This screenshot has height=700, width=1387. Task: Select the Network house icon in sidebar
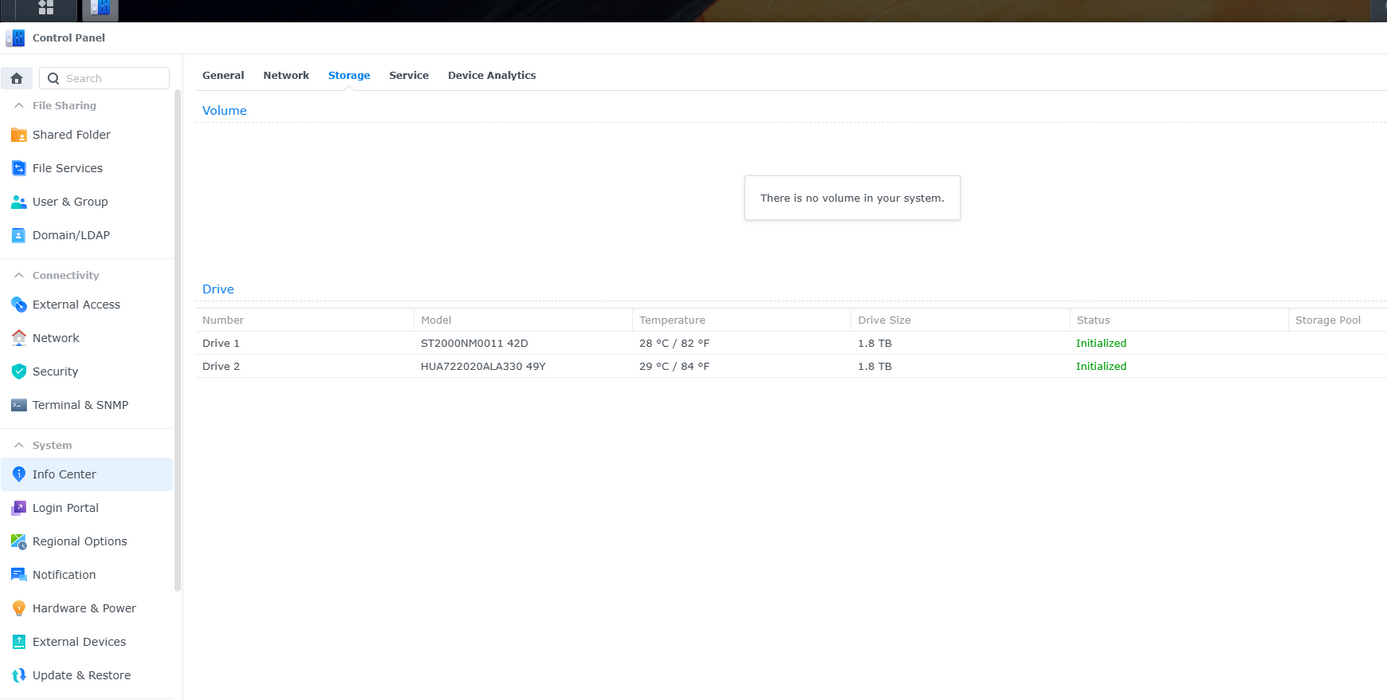18,338
